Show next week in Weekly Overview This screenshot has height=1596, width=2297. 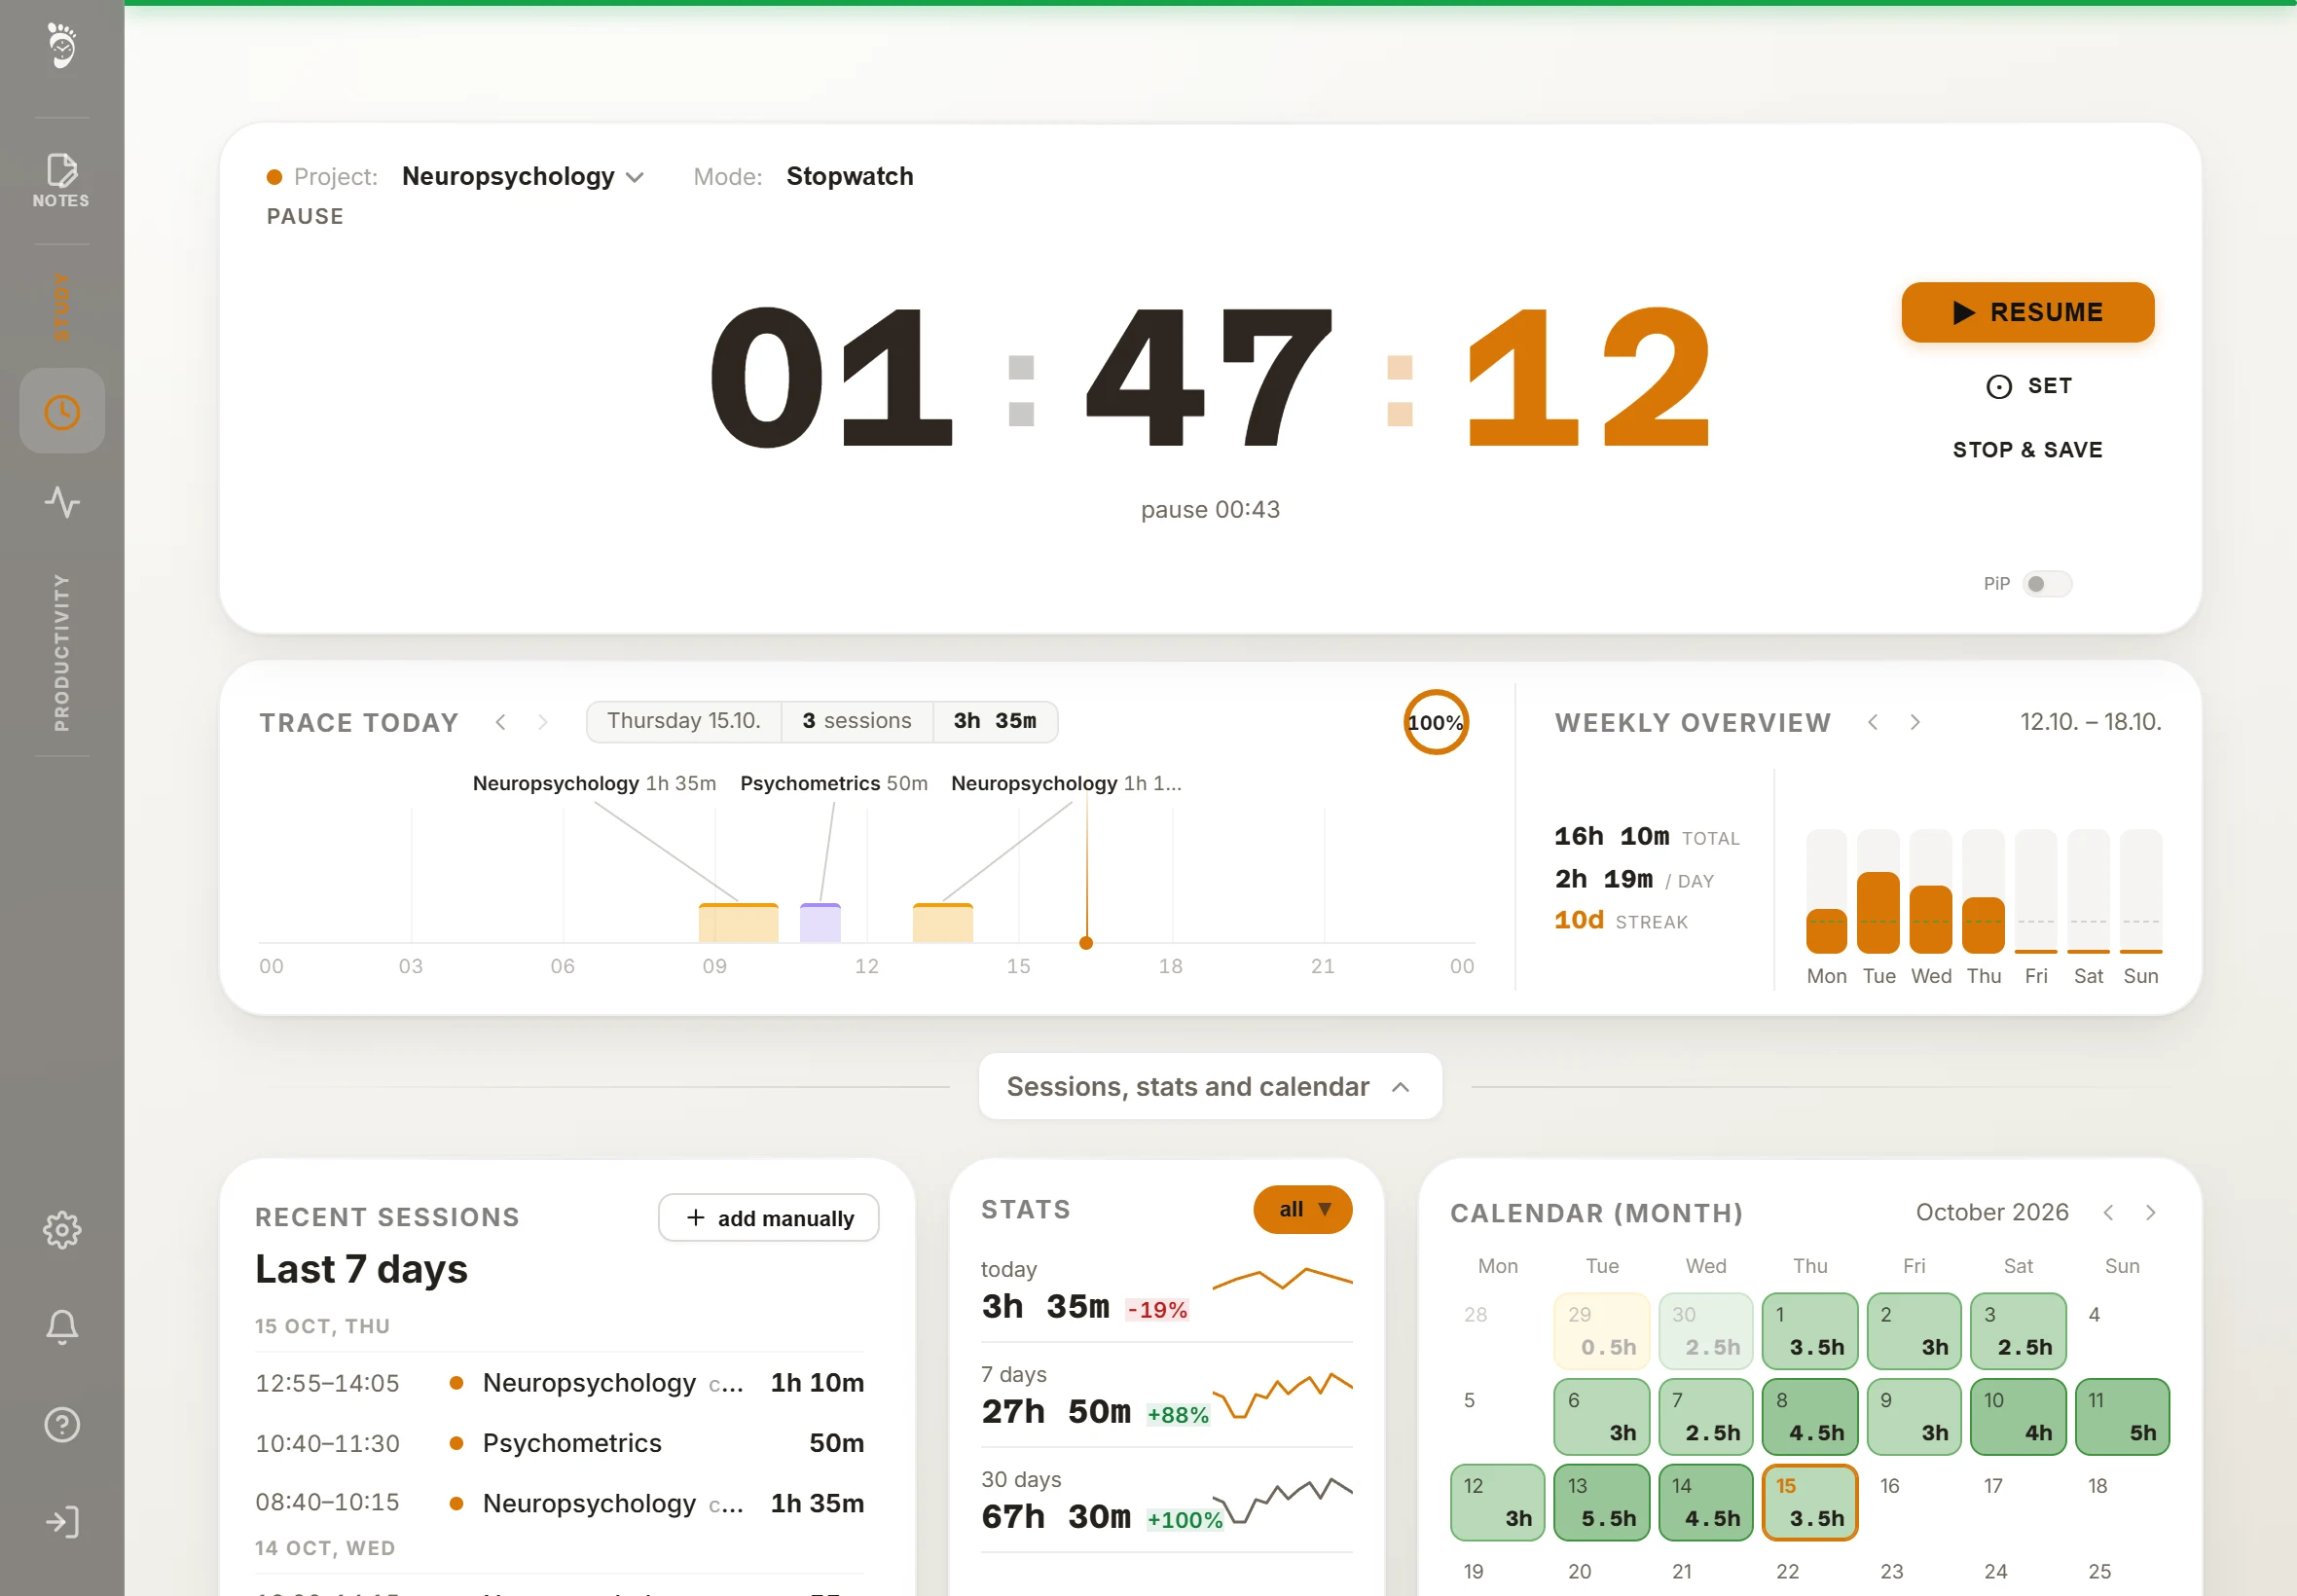(1915, 721)
